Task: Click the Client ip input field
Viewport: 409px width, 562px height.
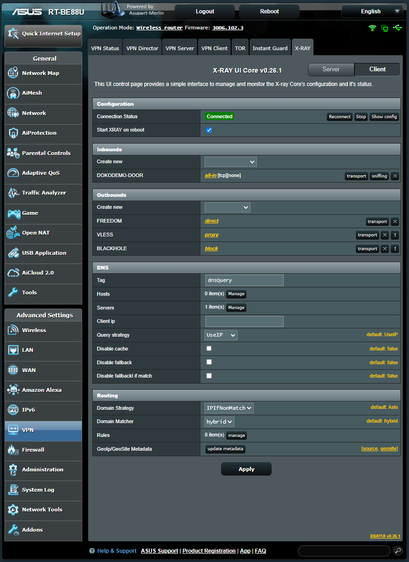Action: point(244,321)
